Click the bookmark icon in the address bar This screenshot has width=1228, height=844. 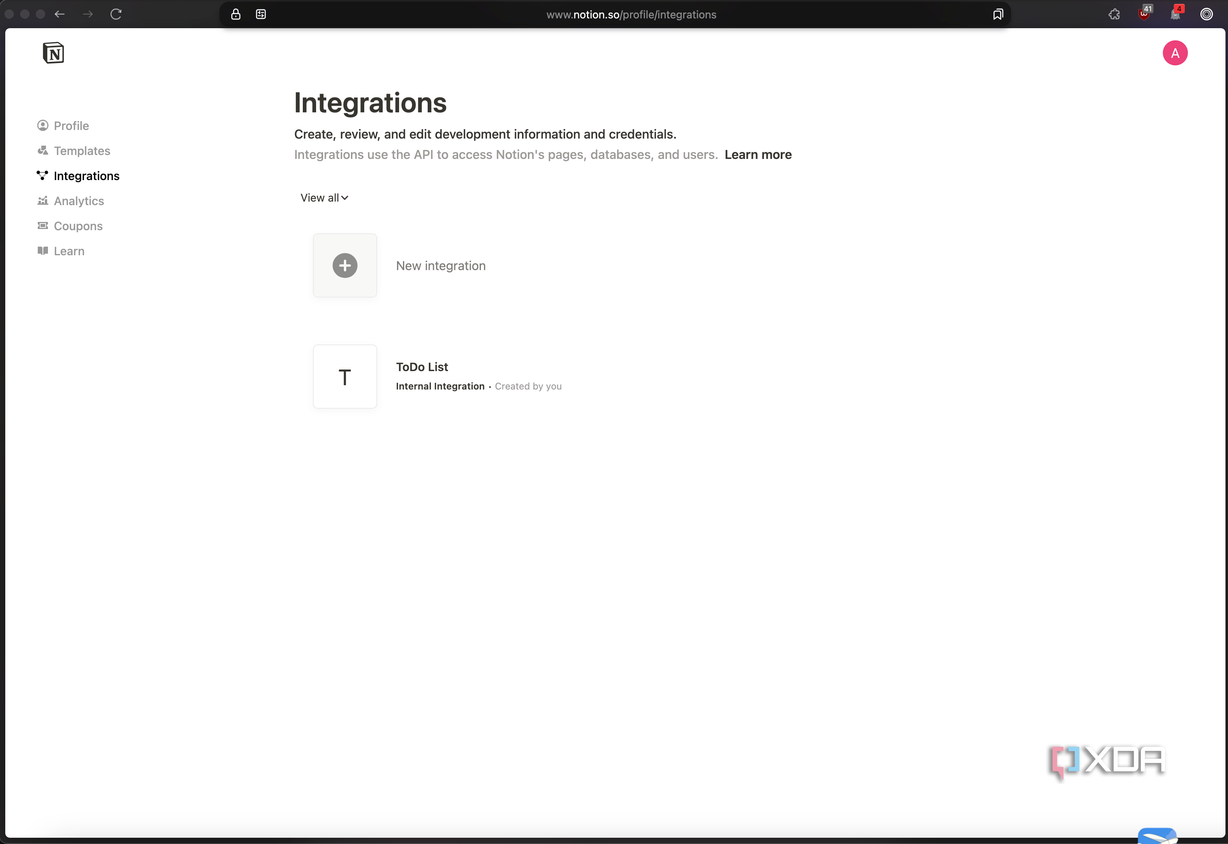[998, 14]
